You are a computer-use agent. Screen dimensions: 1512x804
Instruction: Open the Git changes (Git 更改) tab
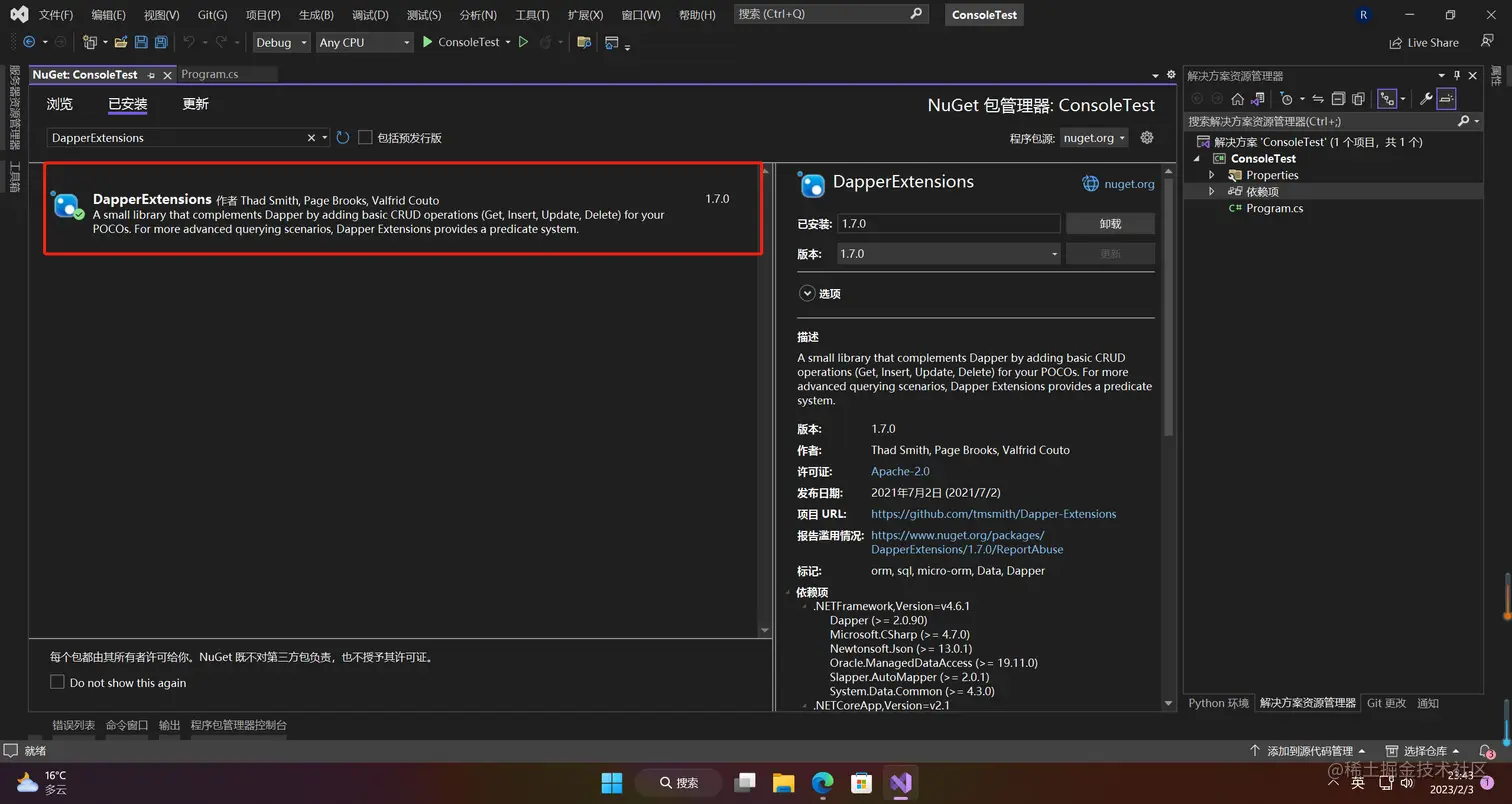[1386, 703]
